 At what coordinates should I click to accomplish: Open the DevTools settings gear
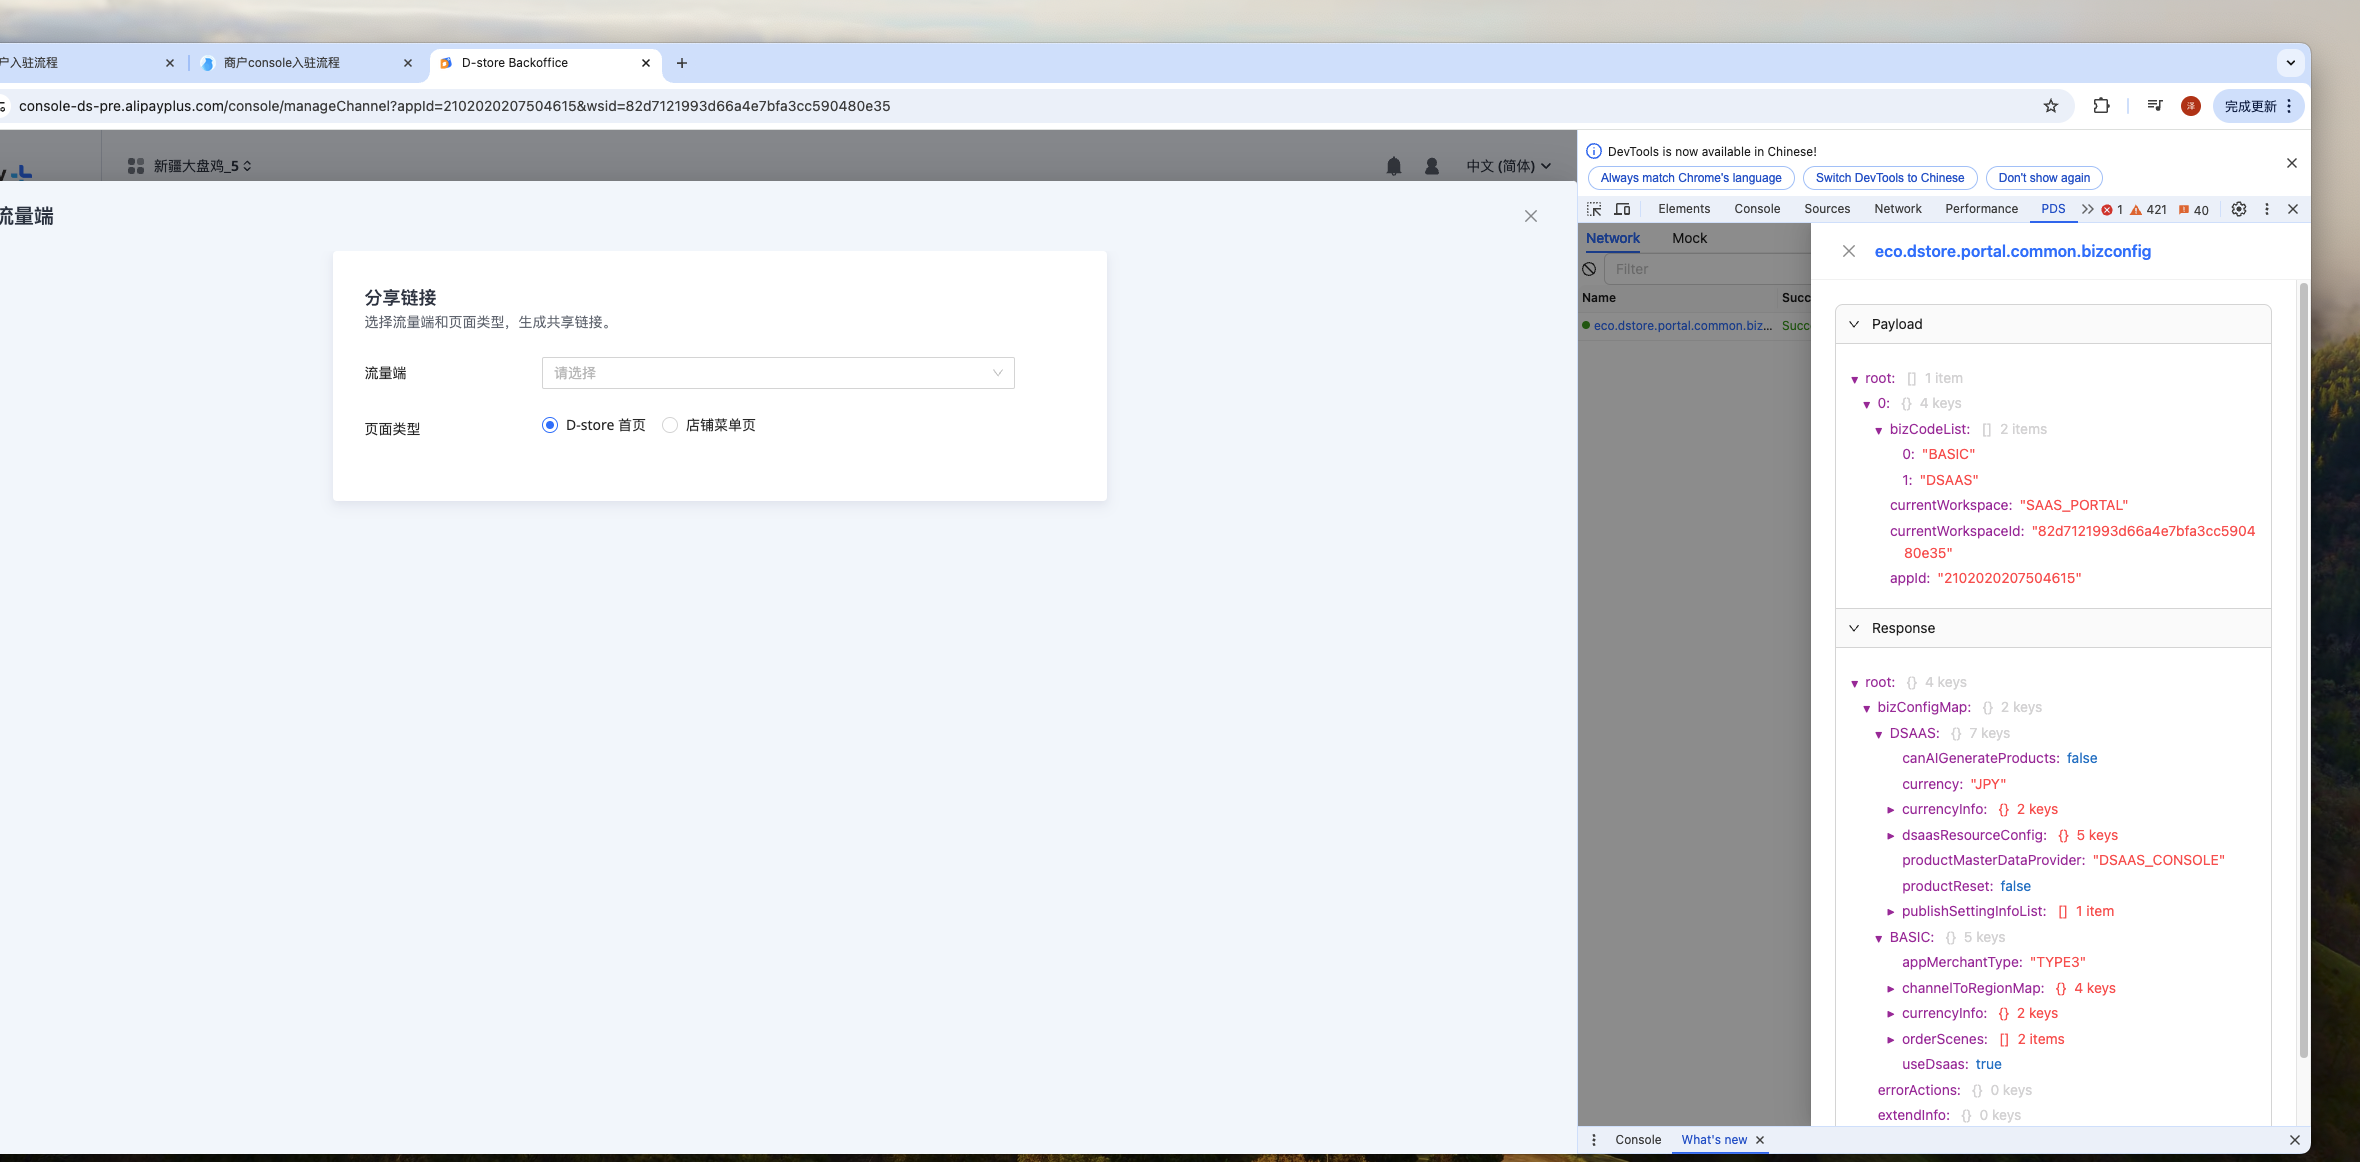coord(2239,209)
